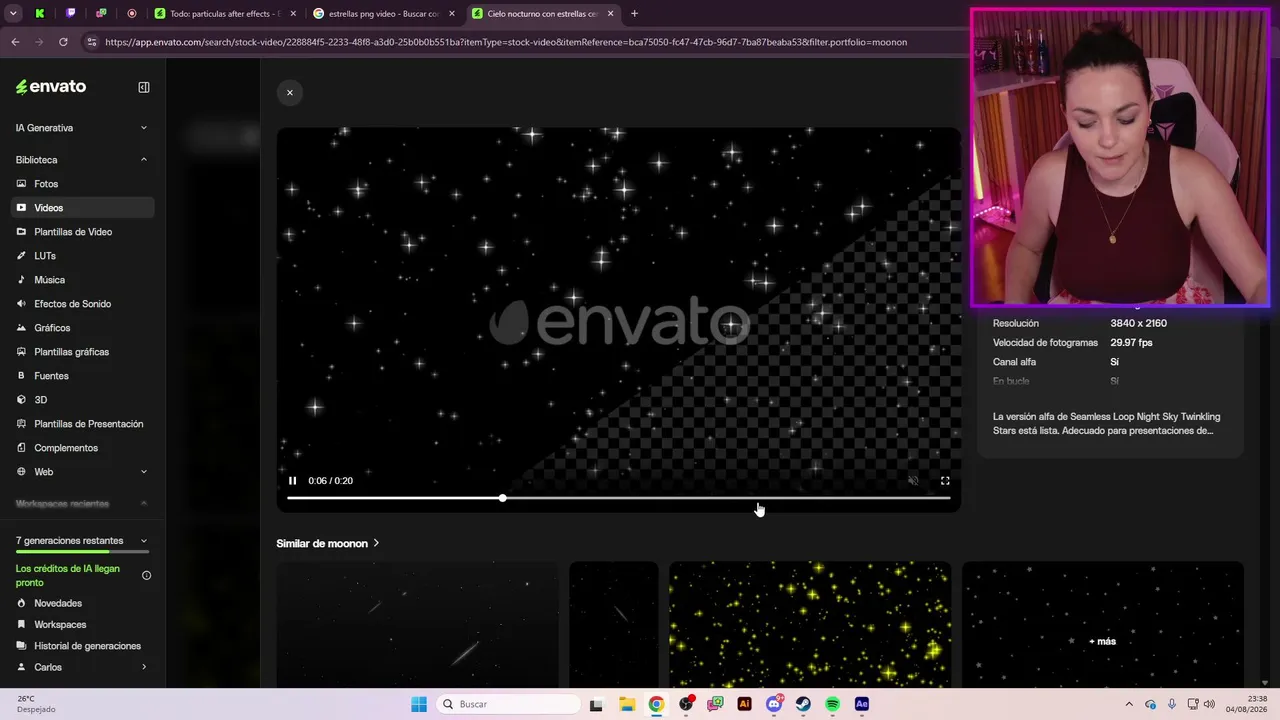1280x720 pixels.
Task: Expand the IA Generativa menu
Action: 82,128
